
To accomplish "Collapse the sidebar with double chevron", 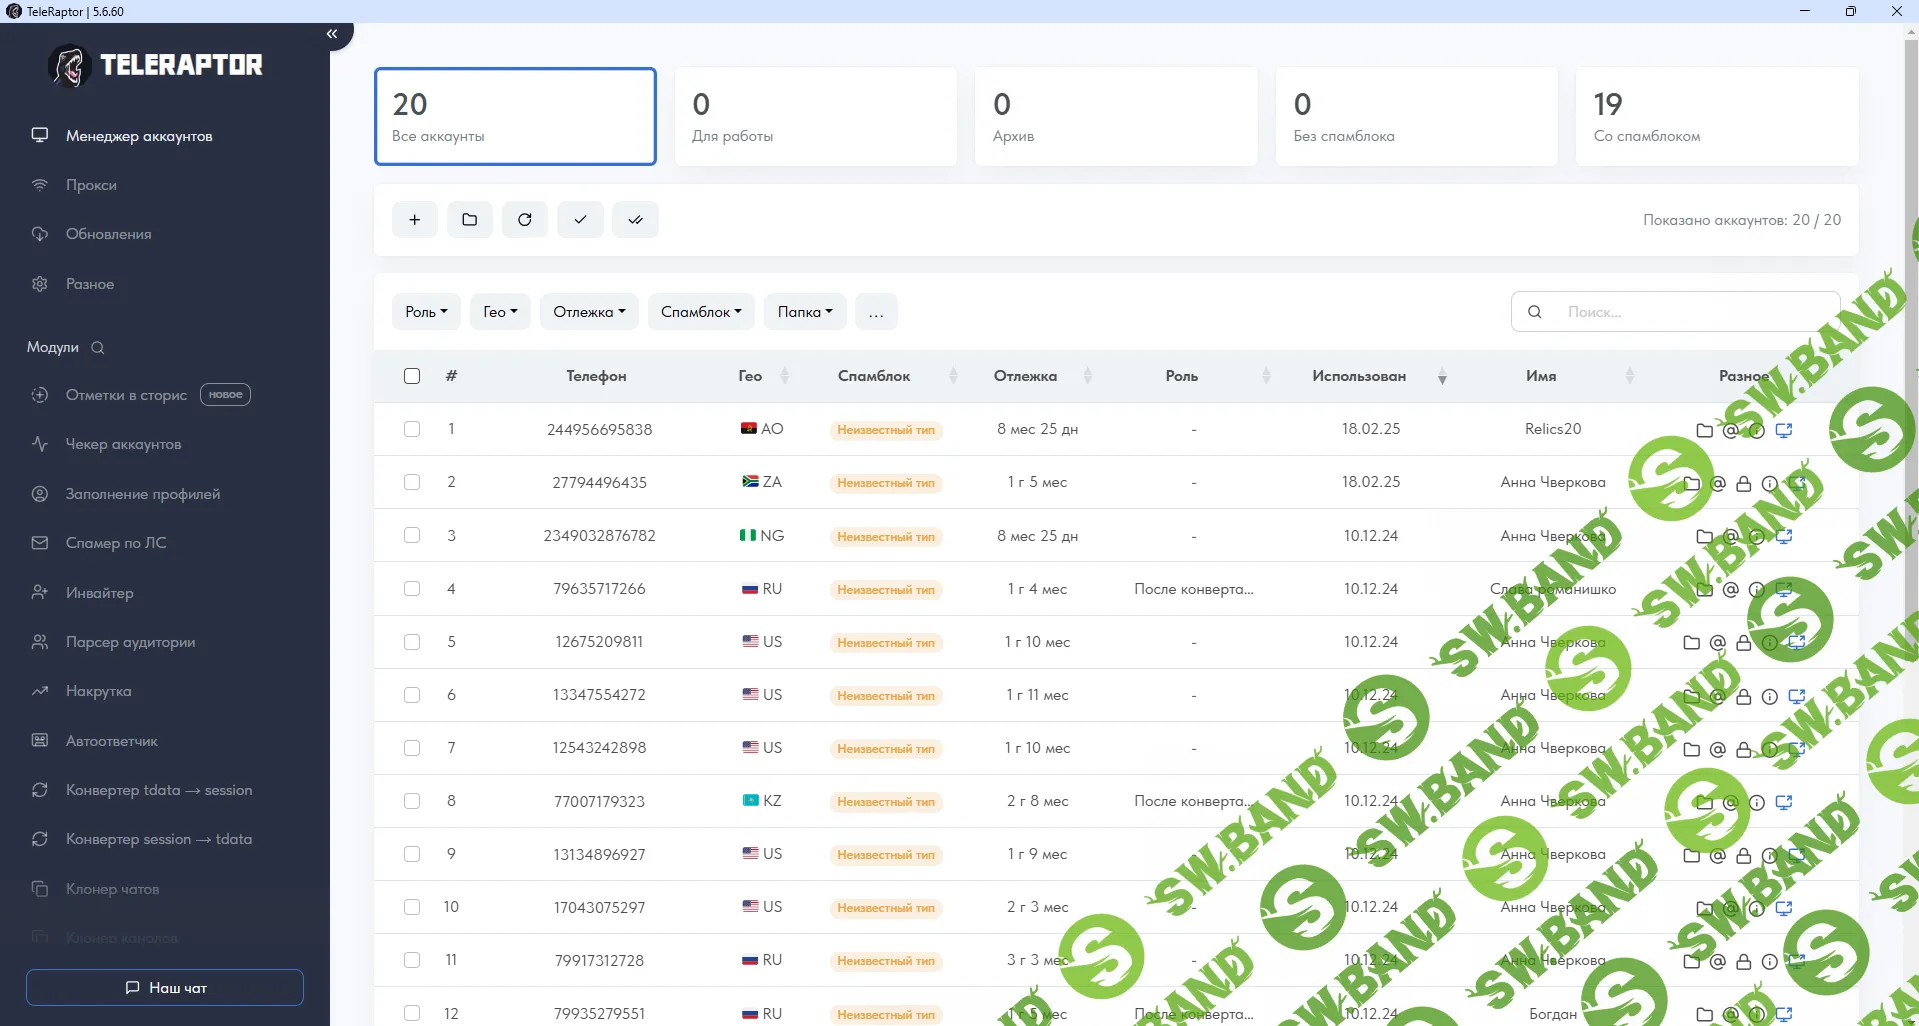I will tap(332, 34).
